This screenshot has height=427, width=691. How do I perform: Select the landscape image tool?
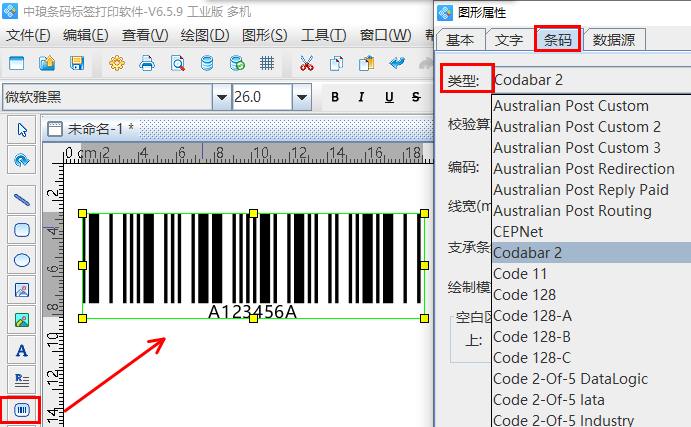22,320
